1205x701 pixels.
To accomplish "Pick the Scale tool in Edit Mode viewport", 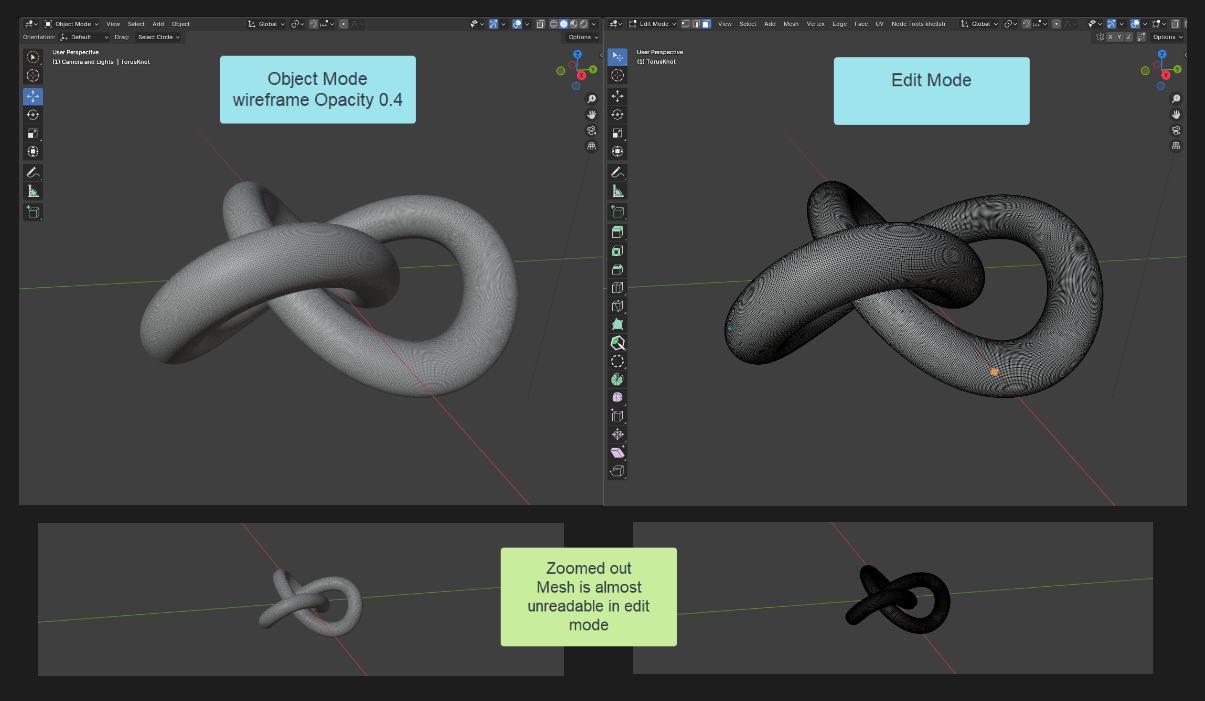I will (618, 133).
